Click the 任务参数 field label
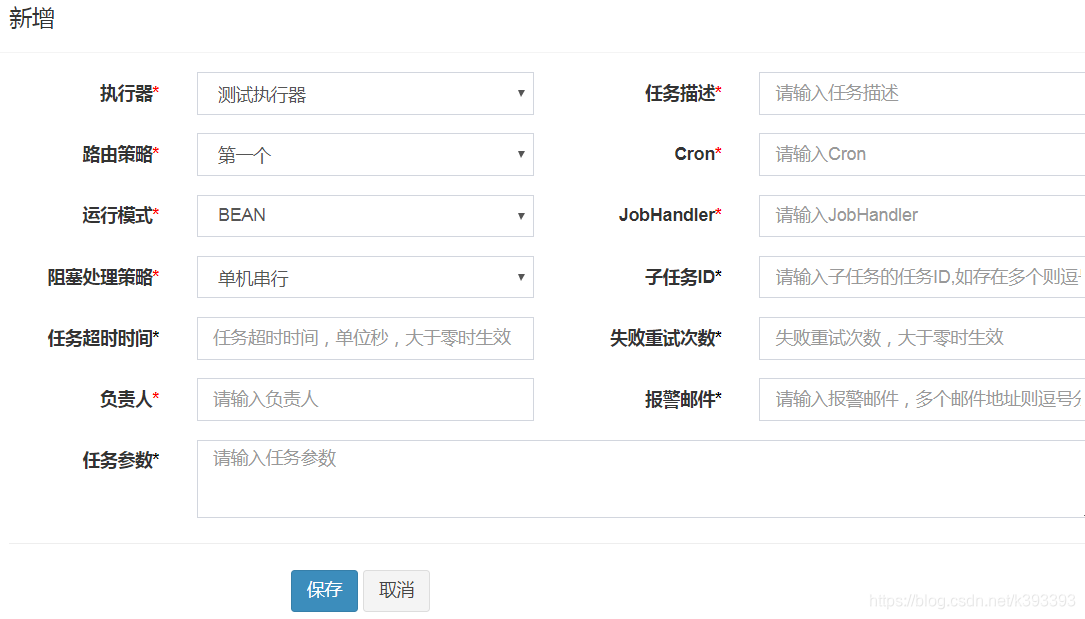Viewport: 1085px width, 619px height. [120, 460]
